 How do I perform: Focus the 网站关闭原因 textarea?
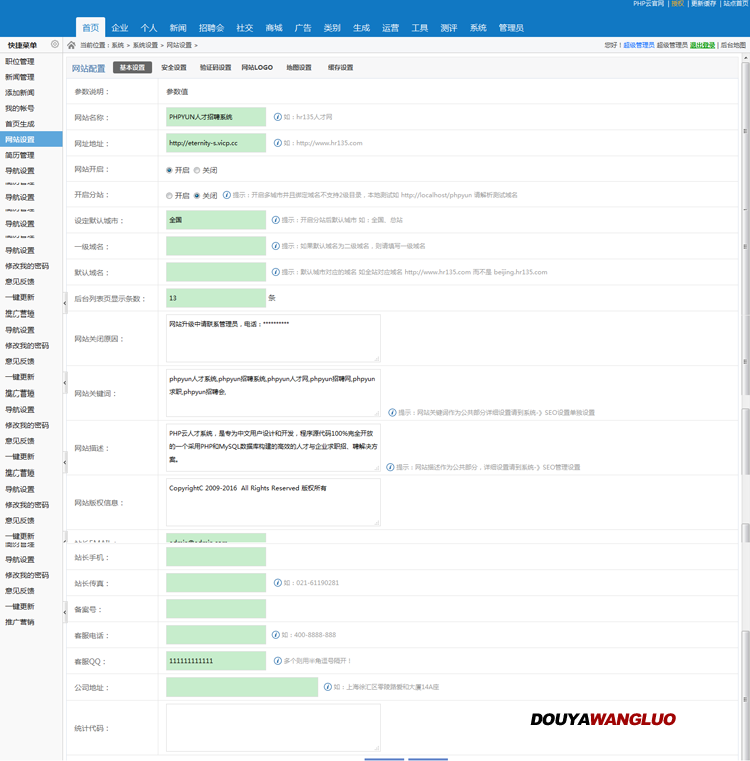coord(273,338)
